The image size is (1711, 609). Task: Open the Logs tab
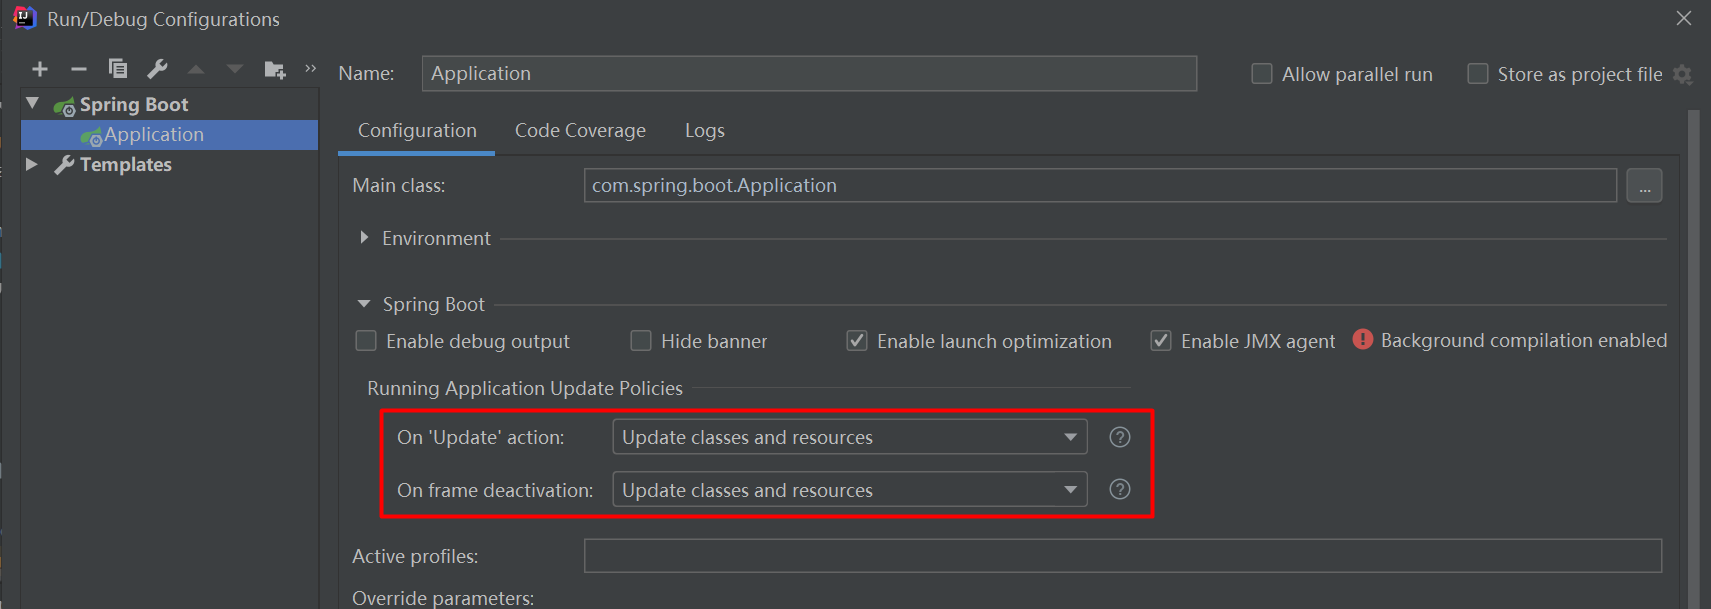704,131
